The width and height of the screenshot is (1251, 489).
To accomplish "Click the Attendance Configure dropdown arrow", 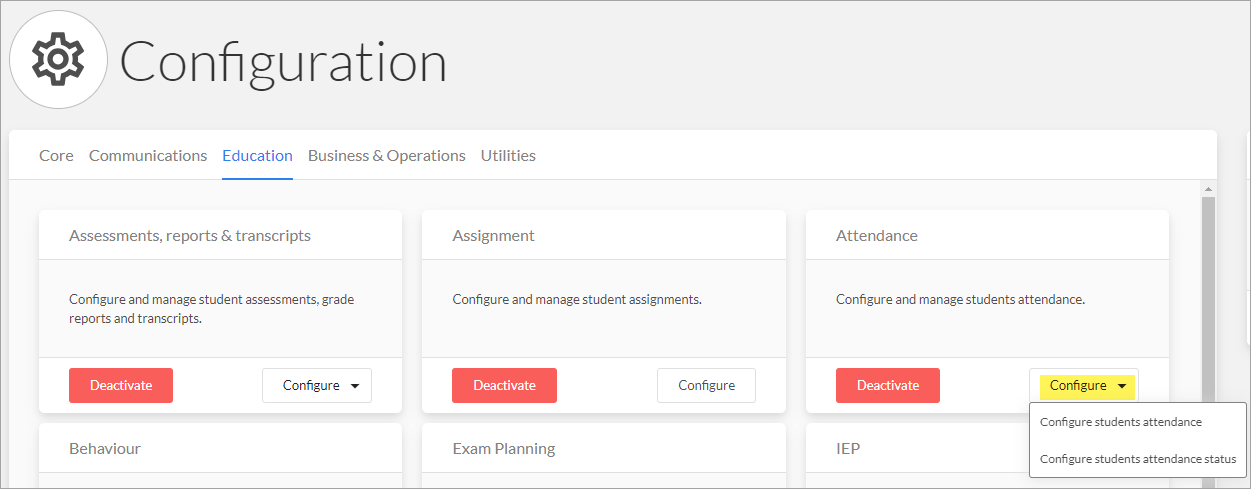I will click(1122, 386).
